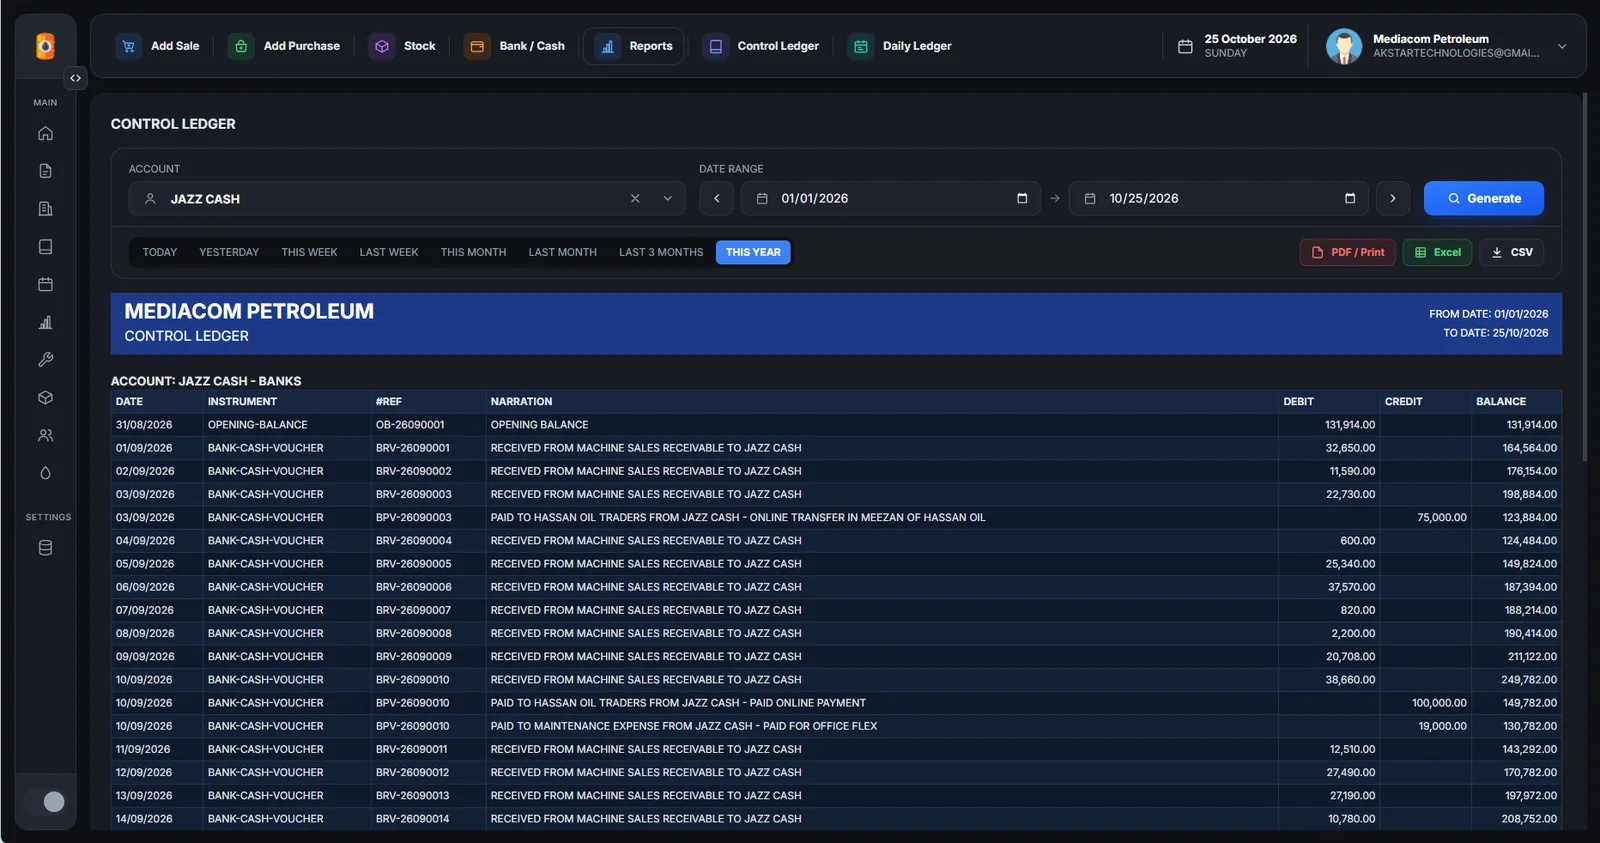Open the home icon in the sidebar
Screen dimensions: 1600x843
(x=45, y=133)
